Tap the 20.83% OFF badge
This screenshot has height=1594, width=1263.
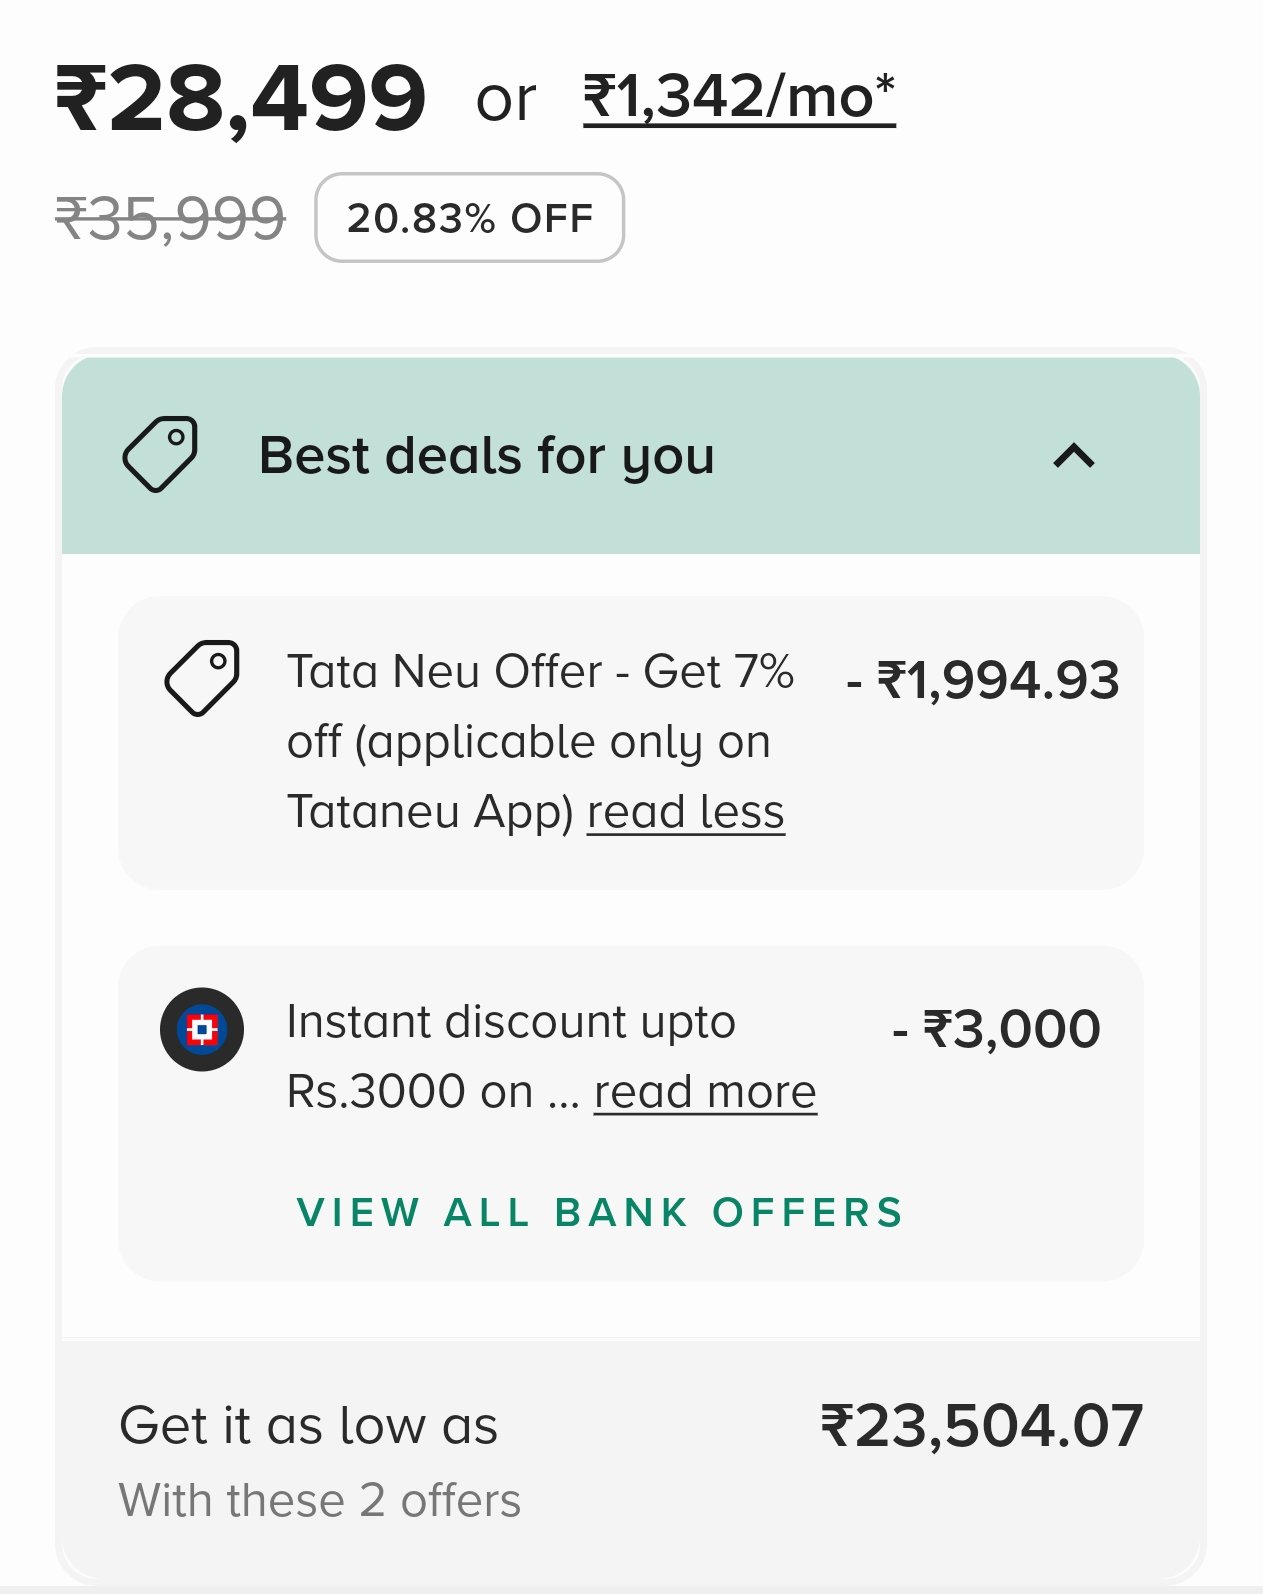(x=469, y=218)
